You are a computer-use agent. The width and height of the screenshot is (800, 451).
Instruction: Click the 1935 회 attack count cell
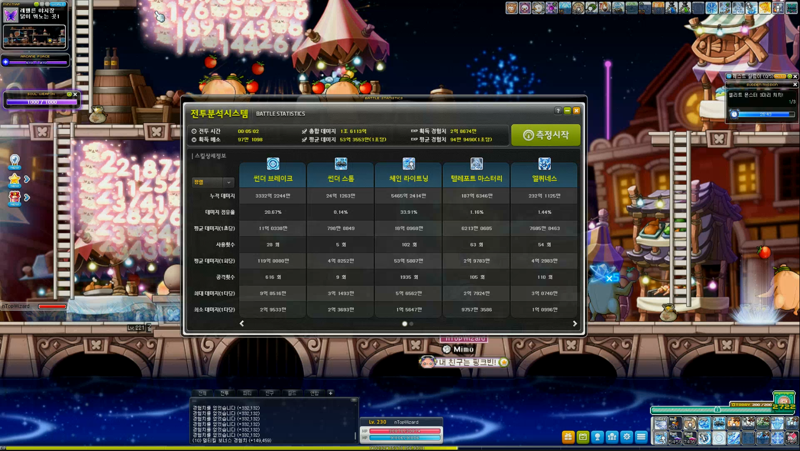click(409, 277)
